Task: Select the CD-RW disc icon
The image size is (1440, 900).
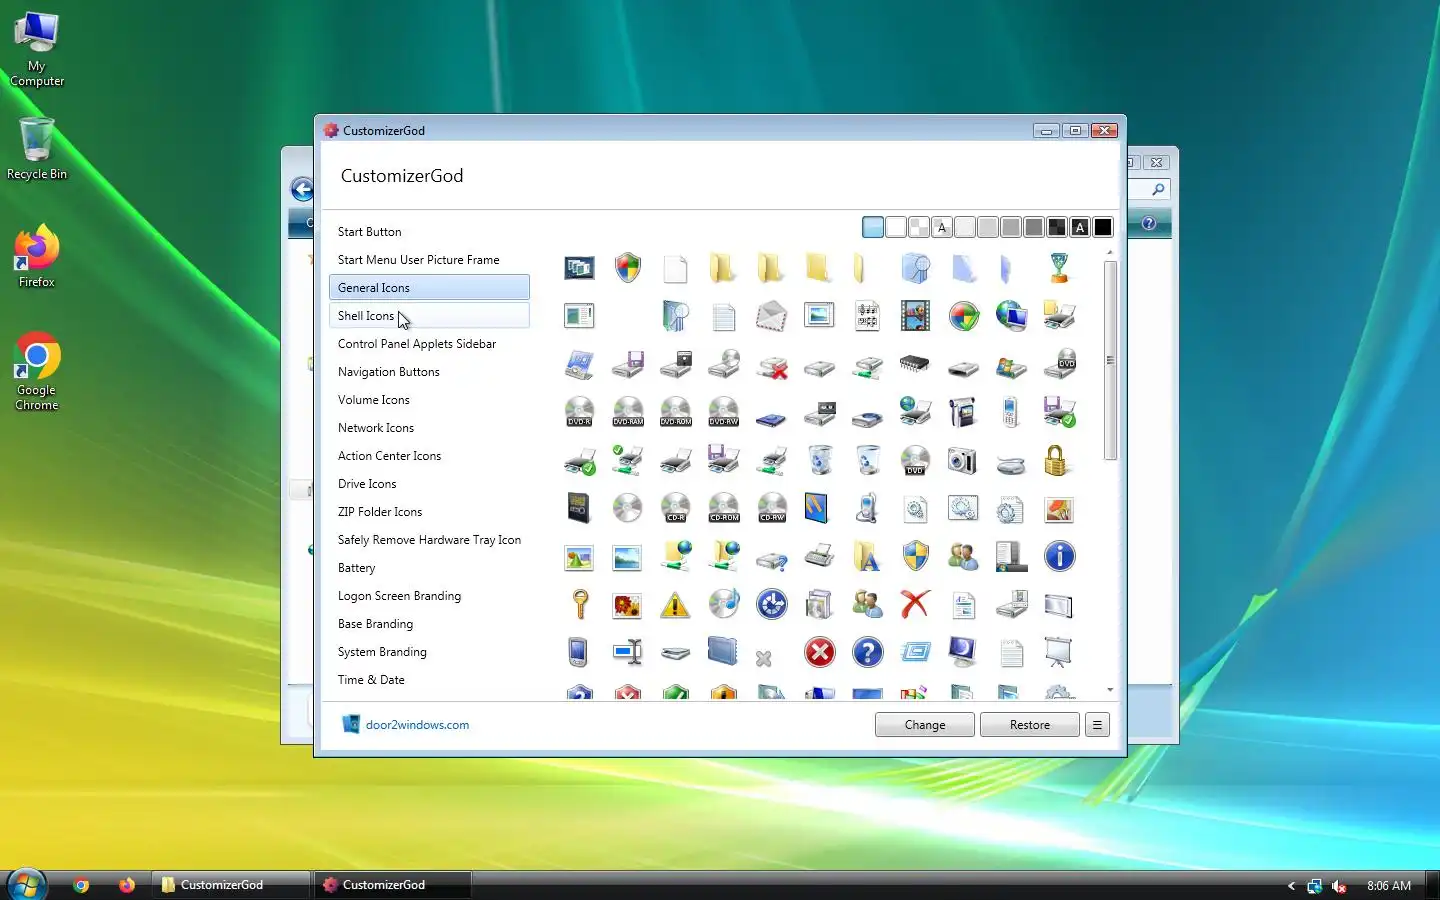Action: click(772, 508)
